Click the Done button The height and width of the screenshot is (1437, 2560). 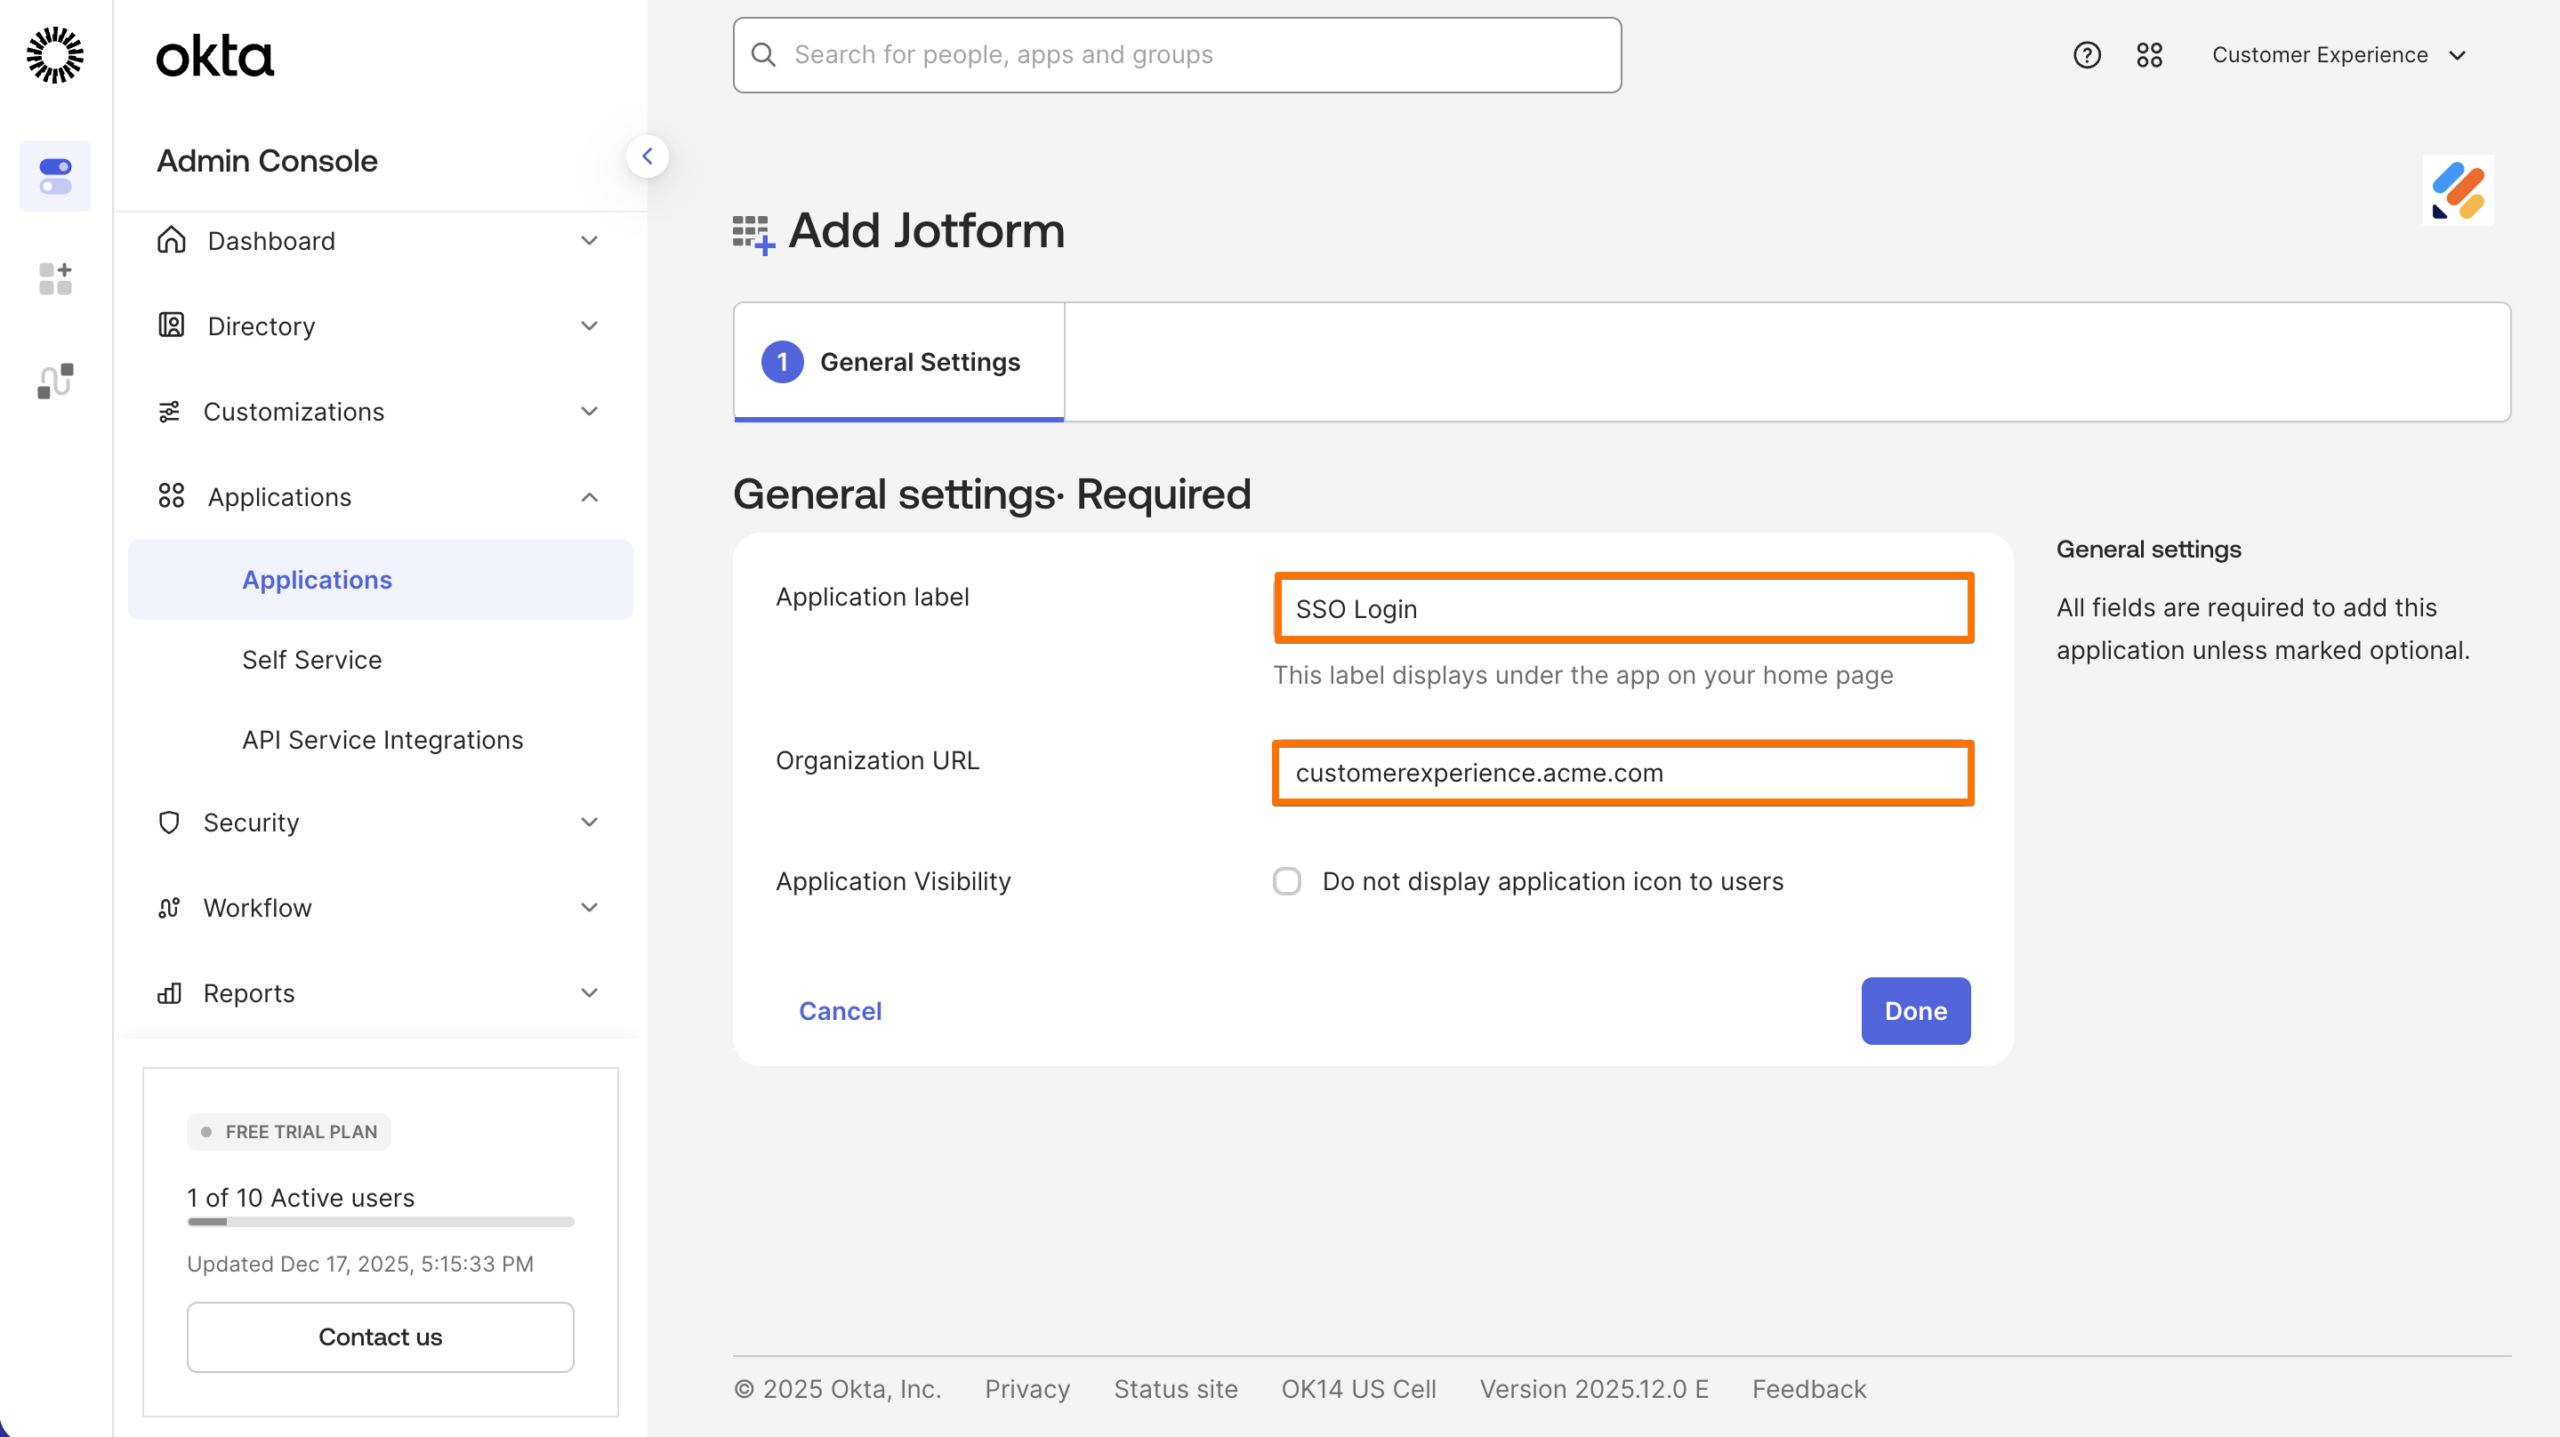tap(1914, 1011)
